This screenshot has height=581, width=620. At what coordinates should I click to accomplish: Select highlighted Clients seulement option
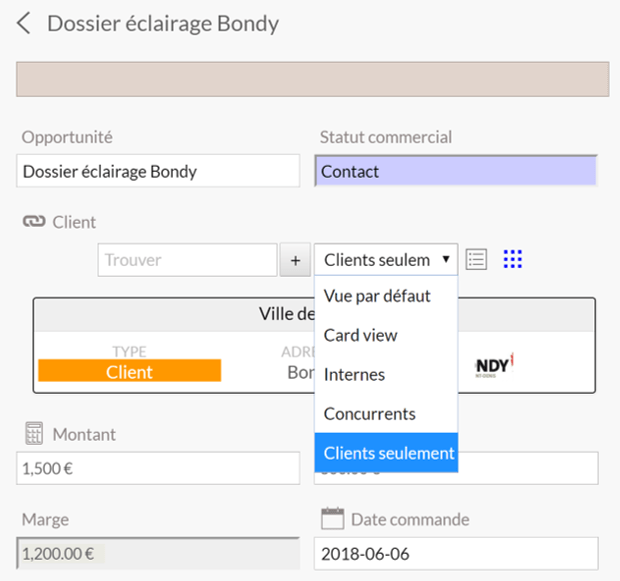tap(389, 453)
